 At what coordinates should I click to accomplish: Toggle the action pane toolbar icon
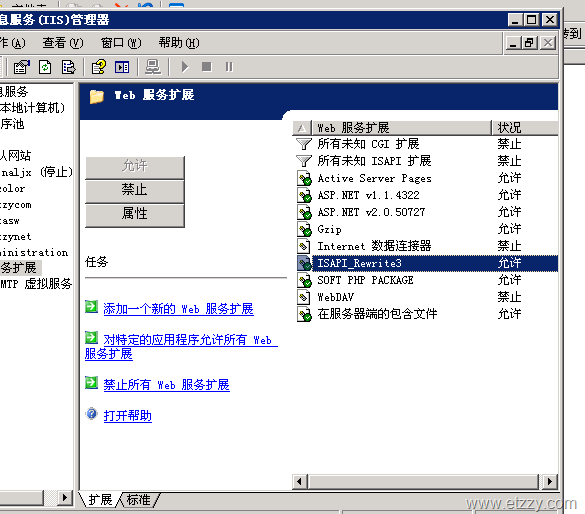[122, 67]
